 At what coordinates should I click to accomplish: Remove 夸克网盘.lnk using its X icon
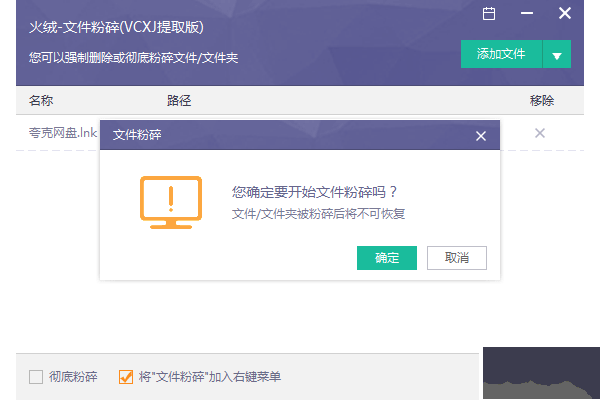coord(540,133)
